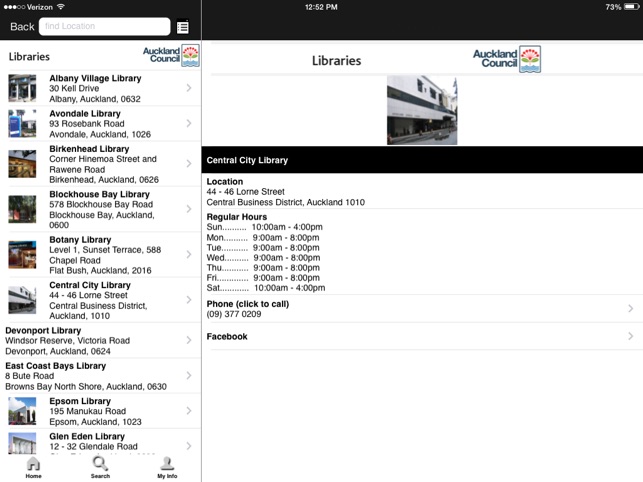Tap the Libraries heading in detail pane
Screen dimensions: 643x482
(336, 61)
